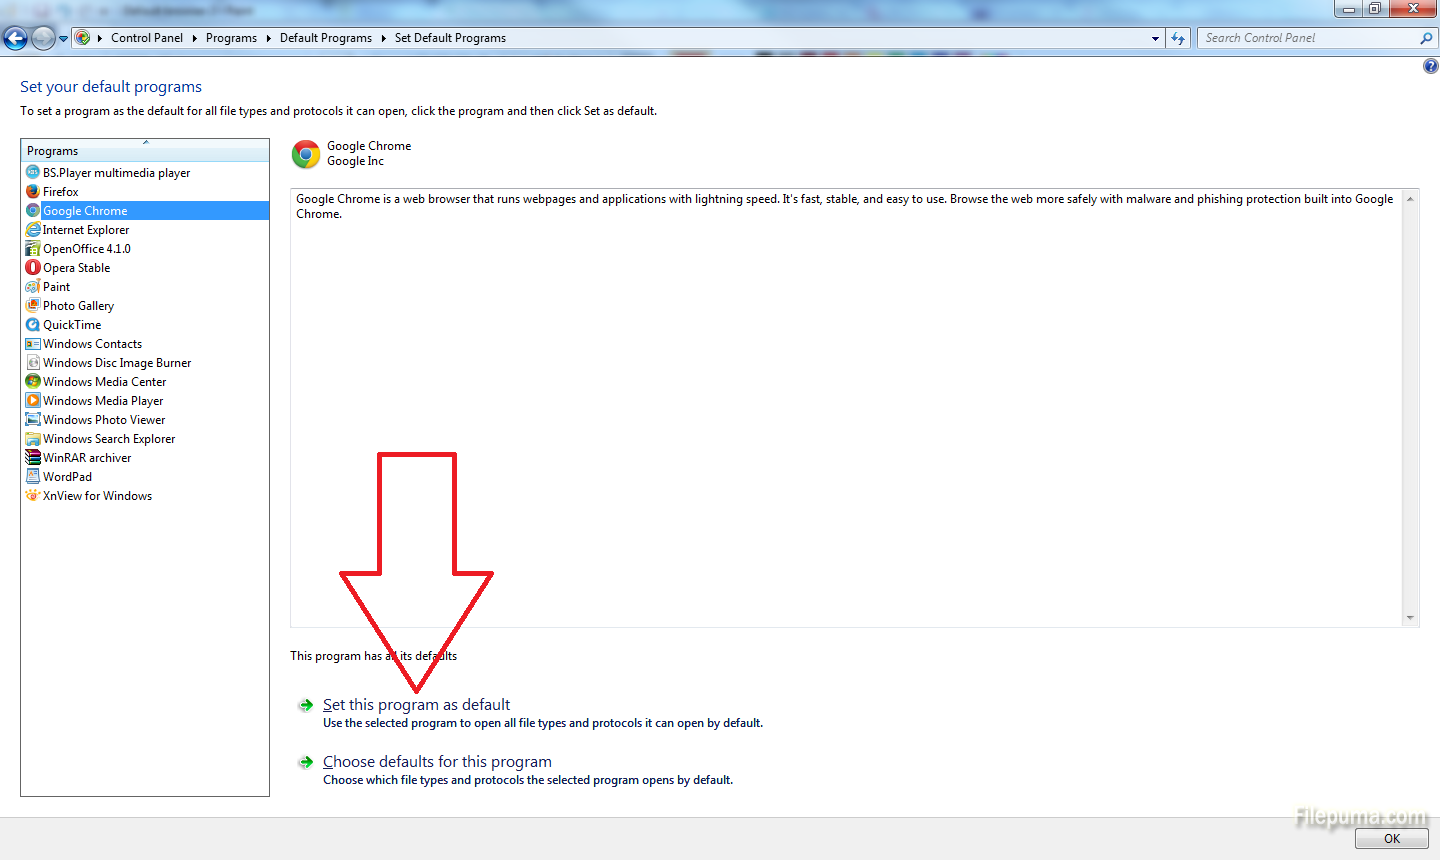Click the OpenOffice 4.1.0 icon

(33, 249)
